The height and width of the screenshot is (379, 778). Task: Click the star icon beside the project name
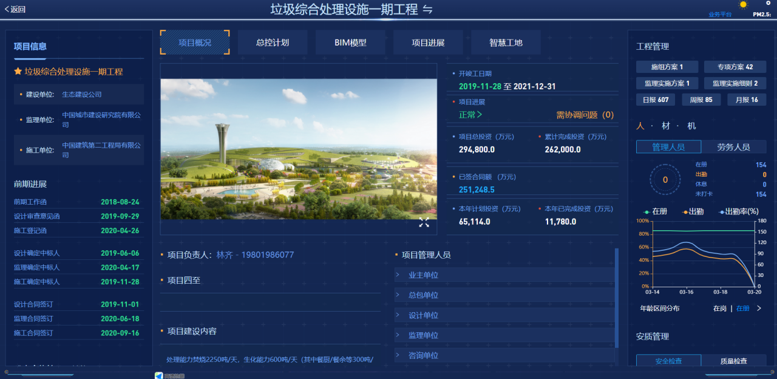(18, 71)
